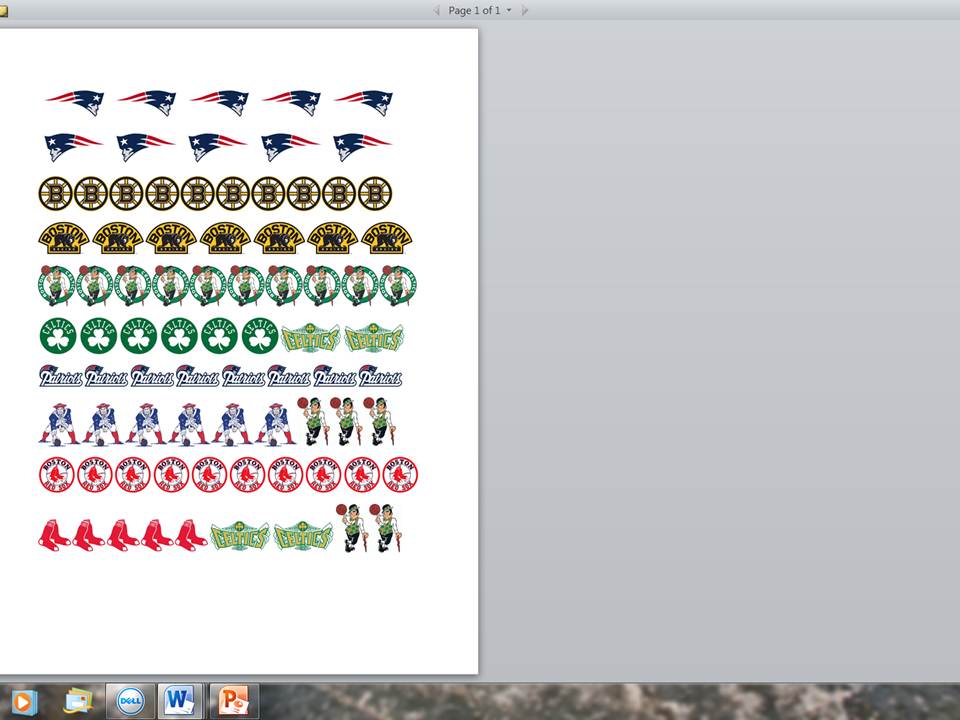Image resolution: width=960 pixels, height=720 pixels.
Task: Select the leftmost Bruins spoked-B logo
Action: point(55,193)
